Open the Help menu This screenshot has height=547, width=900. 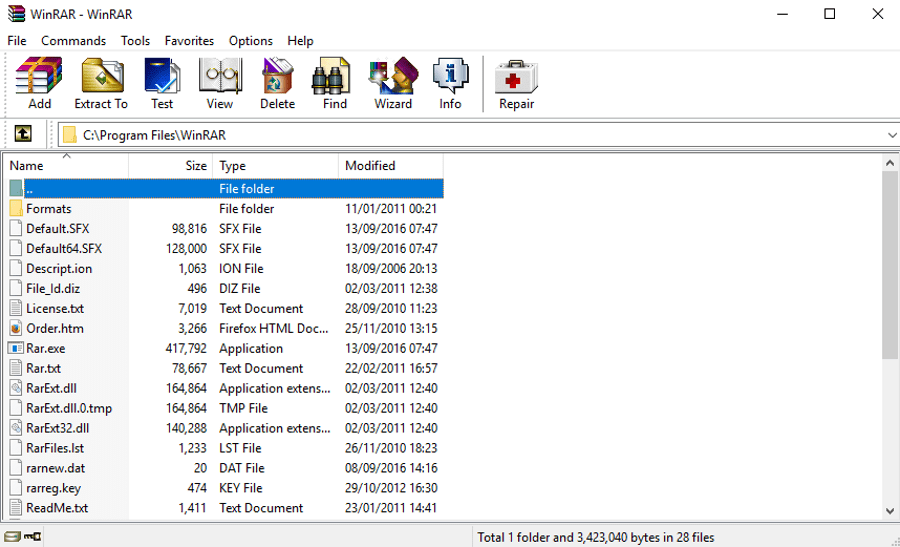click(x=300, y=41)
